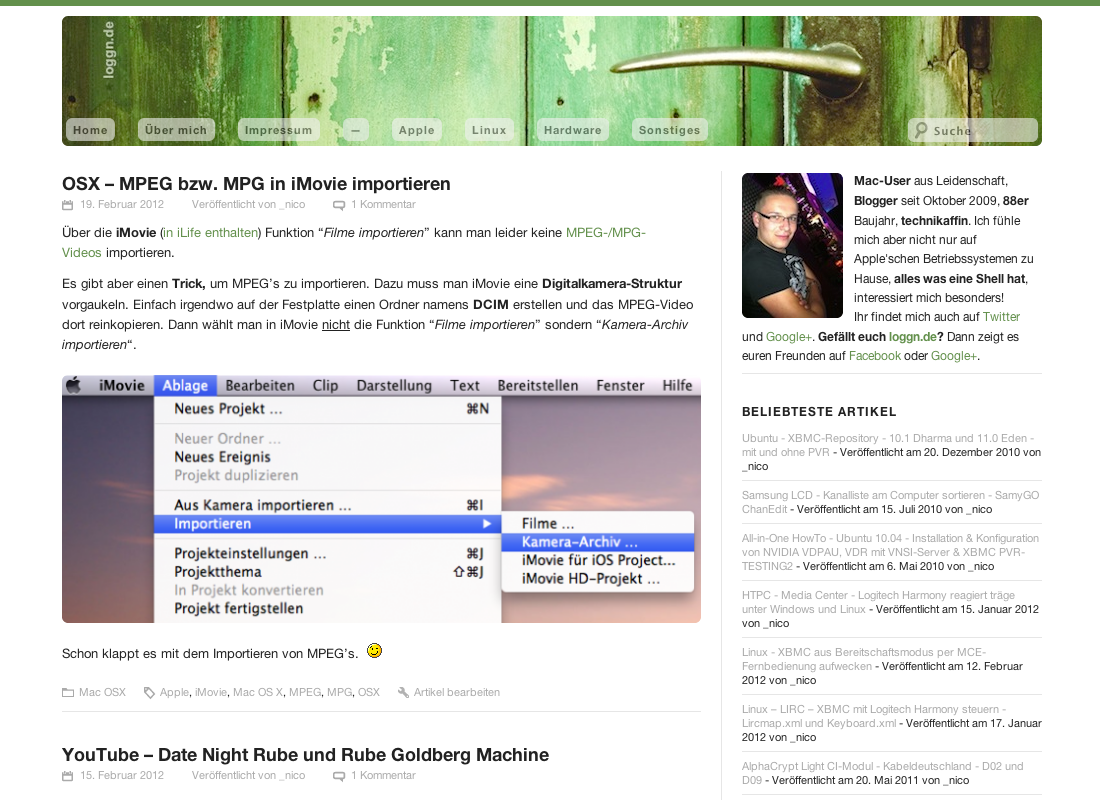
Task: Open the Ubuntu - XBMC-Repository popular article
Action: 887,446
